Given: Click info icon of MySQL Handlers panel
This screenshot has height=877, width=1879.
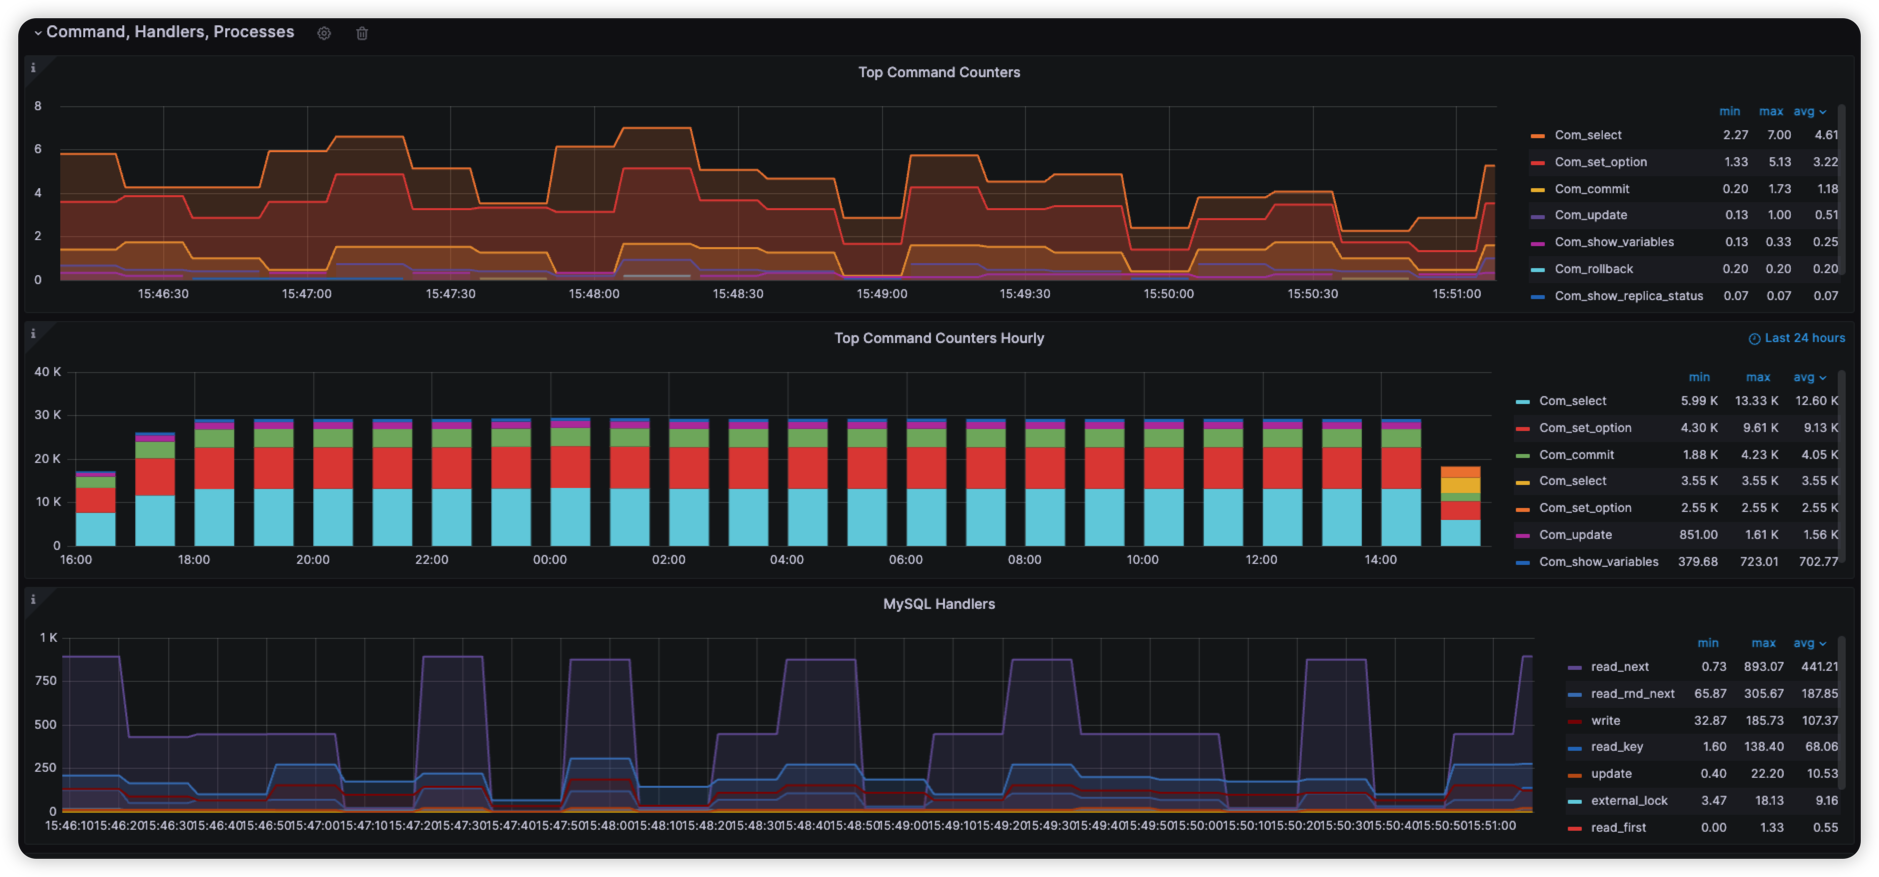Looking at the screenshot, I should (33, 600).
